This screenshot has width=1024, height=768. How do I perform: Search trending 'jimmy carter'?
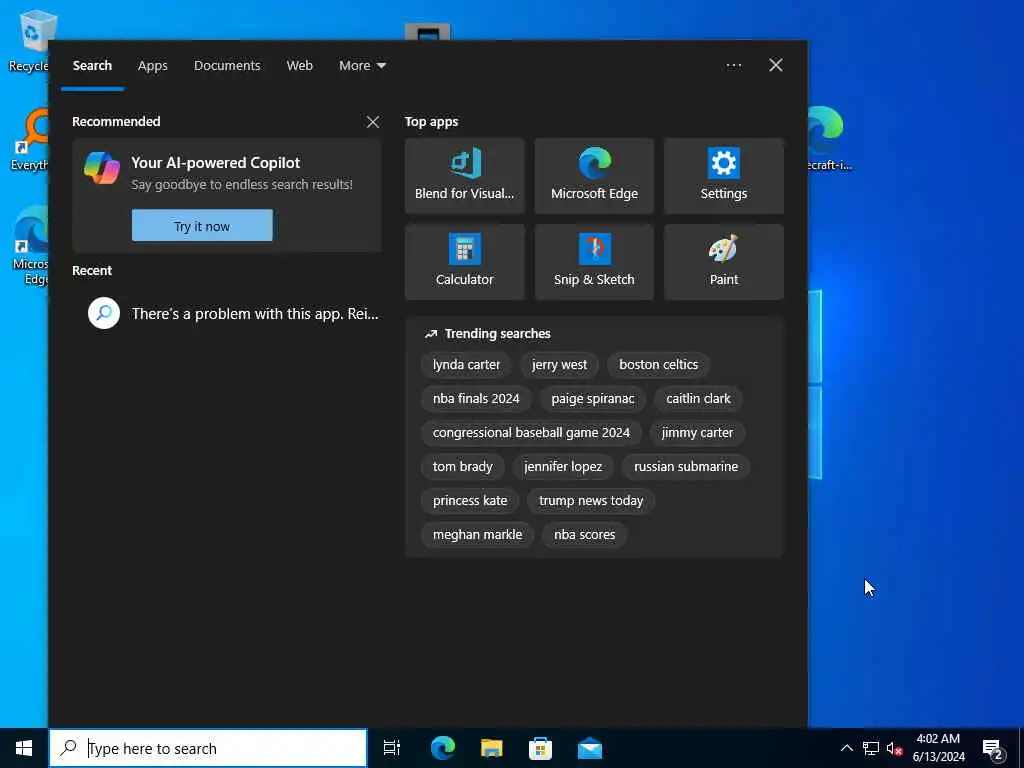pyautogui.click(x=697, y=432)
